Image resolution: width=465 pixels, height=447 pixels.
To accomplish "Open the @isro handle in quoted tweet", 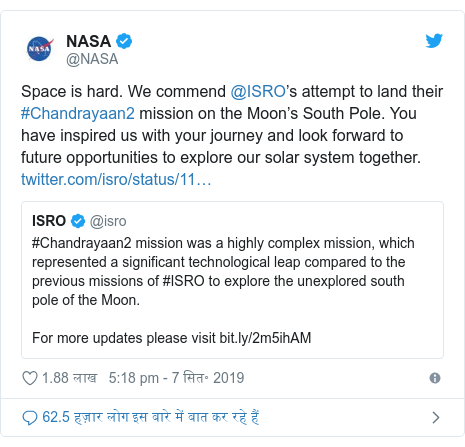I will coord(108,221).
